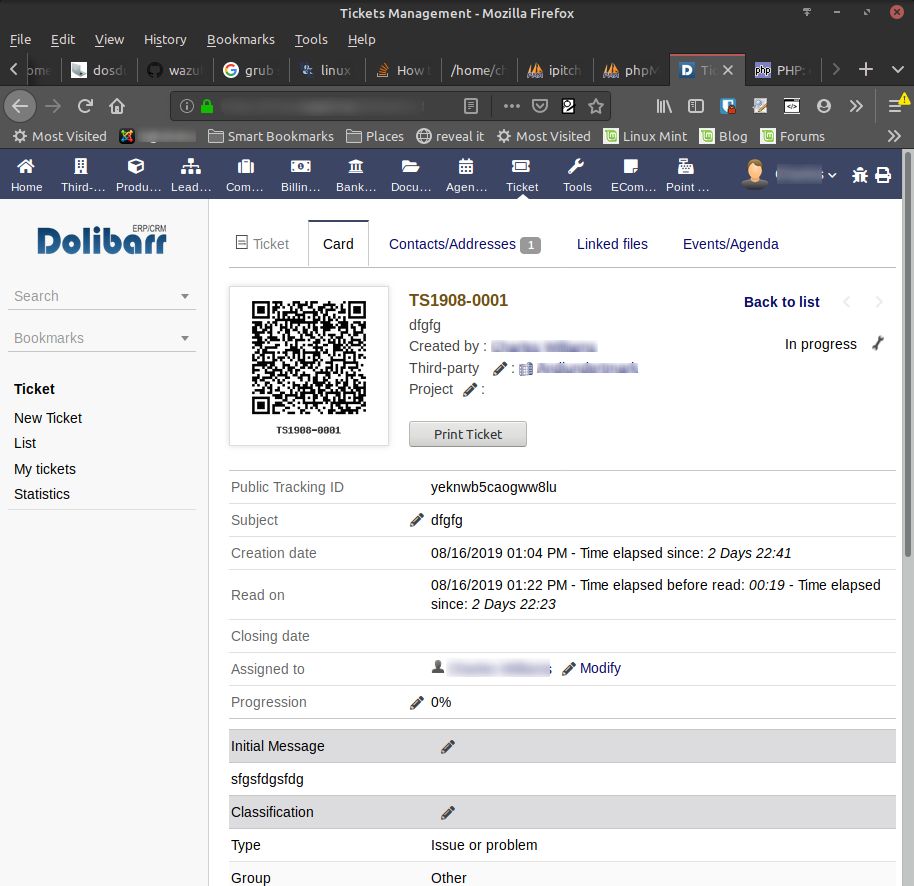The width and height of the screenshot is (914, 886).
Task: Open the My tickets sidebar link
Action: click(x=44, y=468)
